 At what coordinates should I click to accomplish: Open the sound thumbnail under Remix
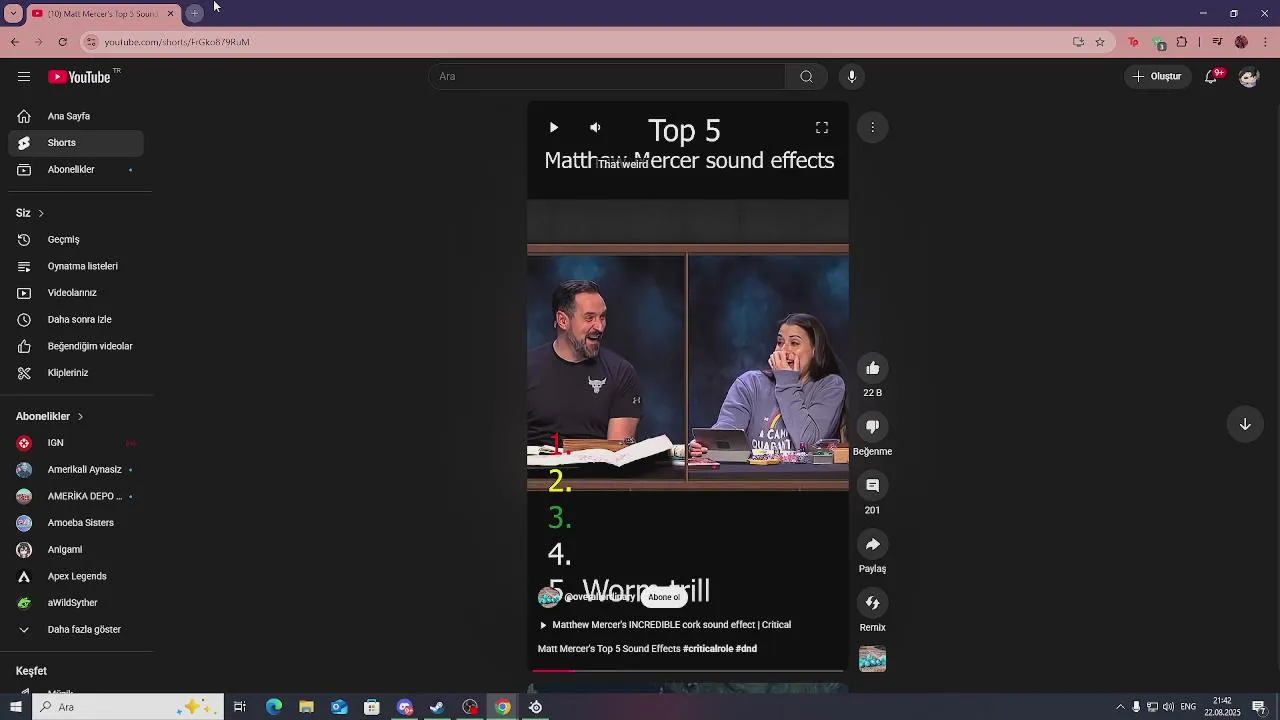click(872, 659)
